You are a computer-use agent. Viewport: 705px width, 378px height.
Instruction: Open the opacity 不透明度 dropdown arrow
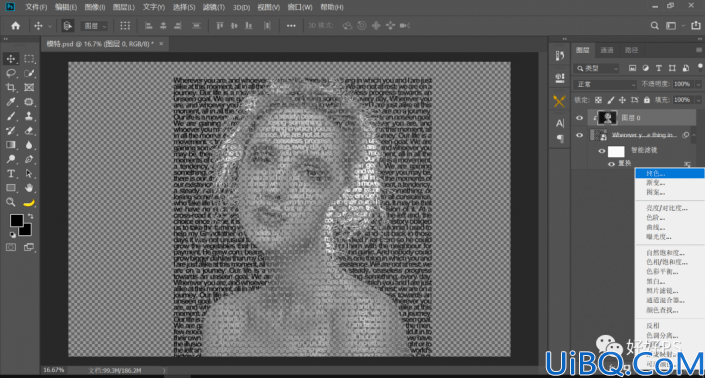coord(698,84)
